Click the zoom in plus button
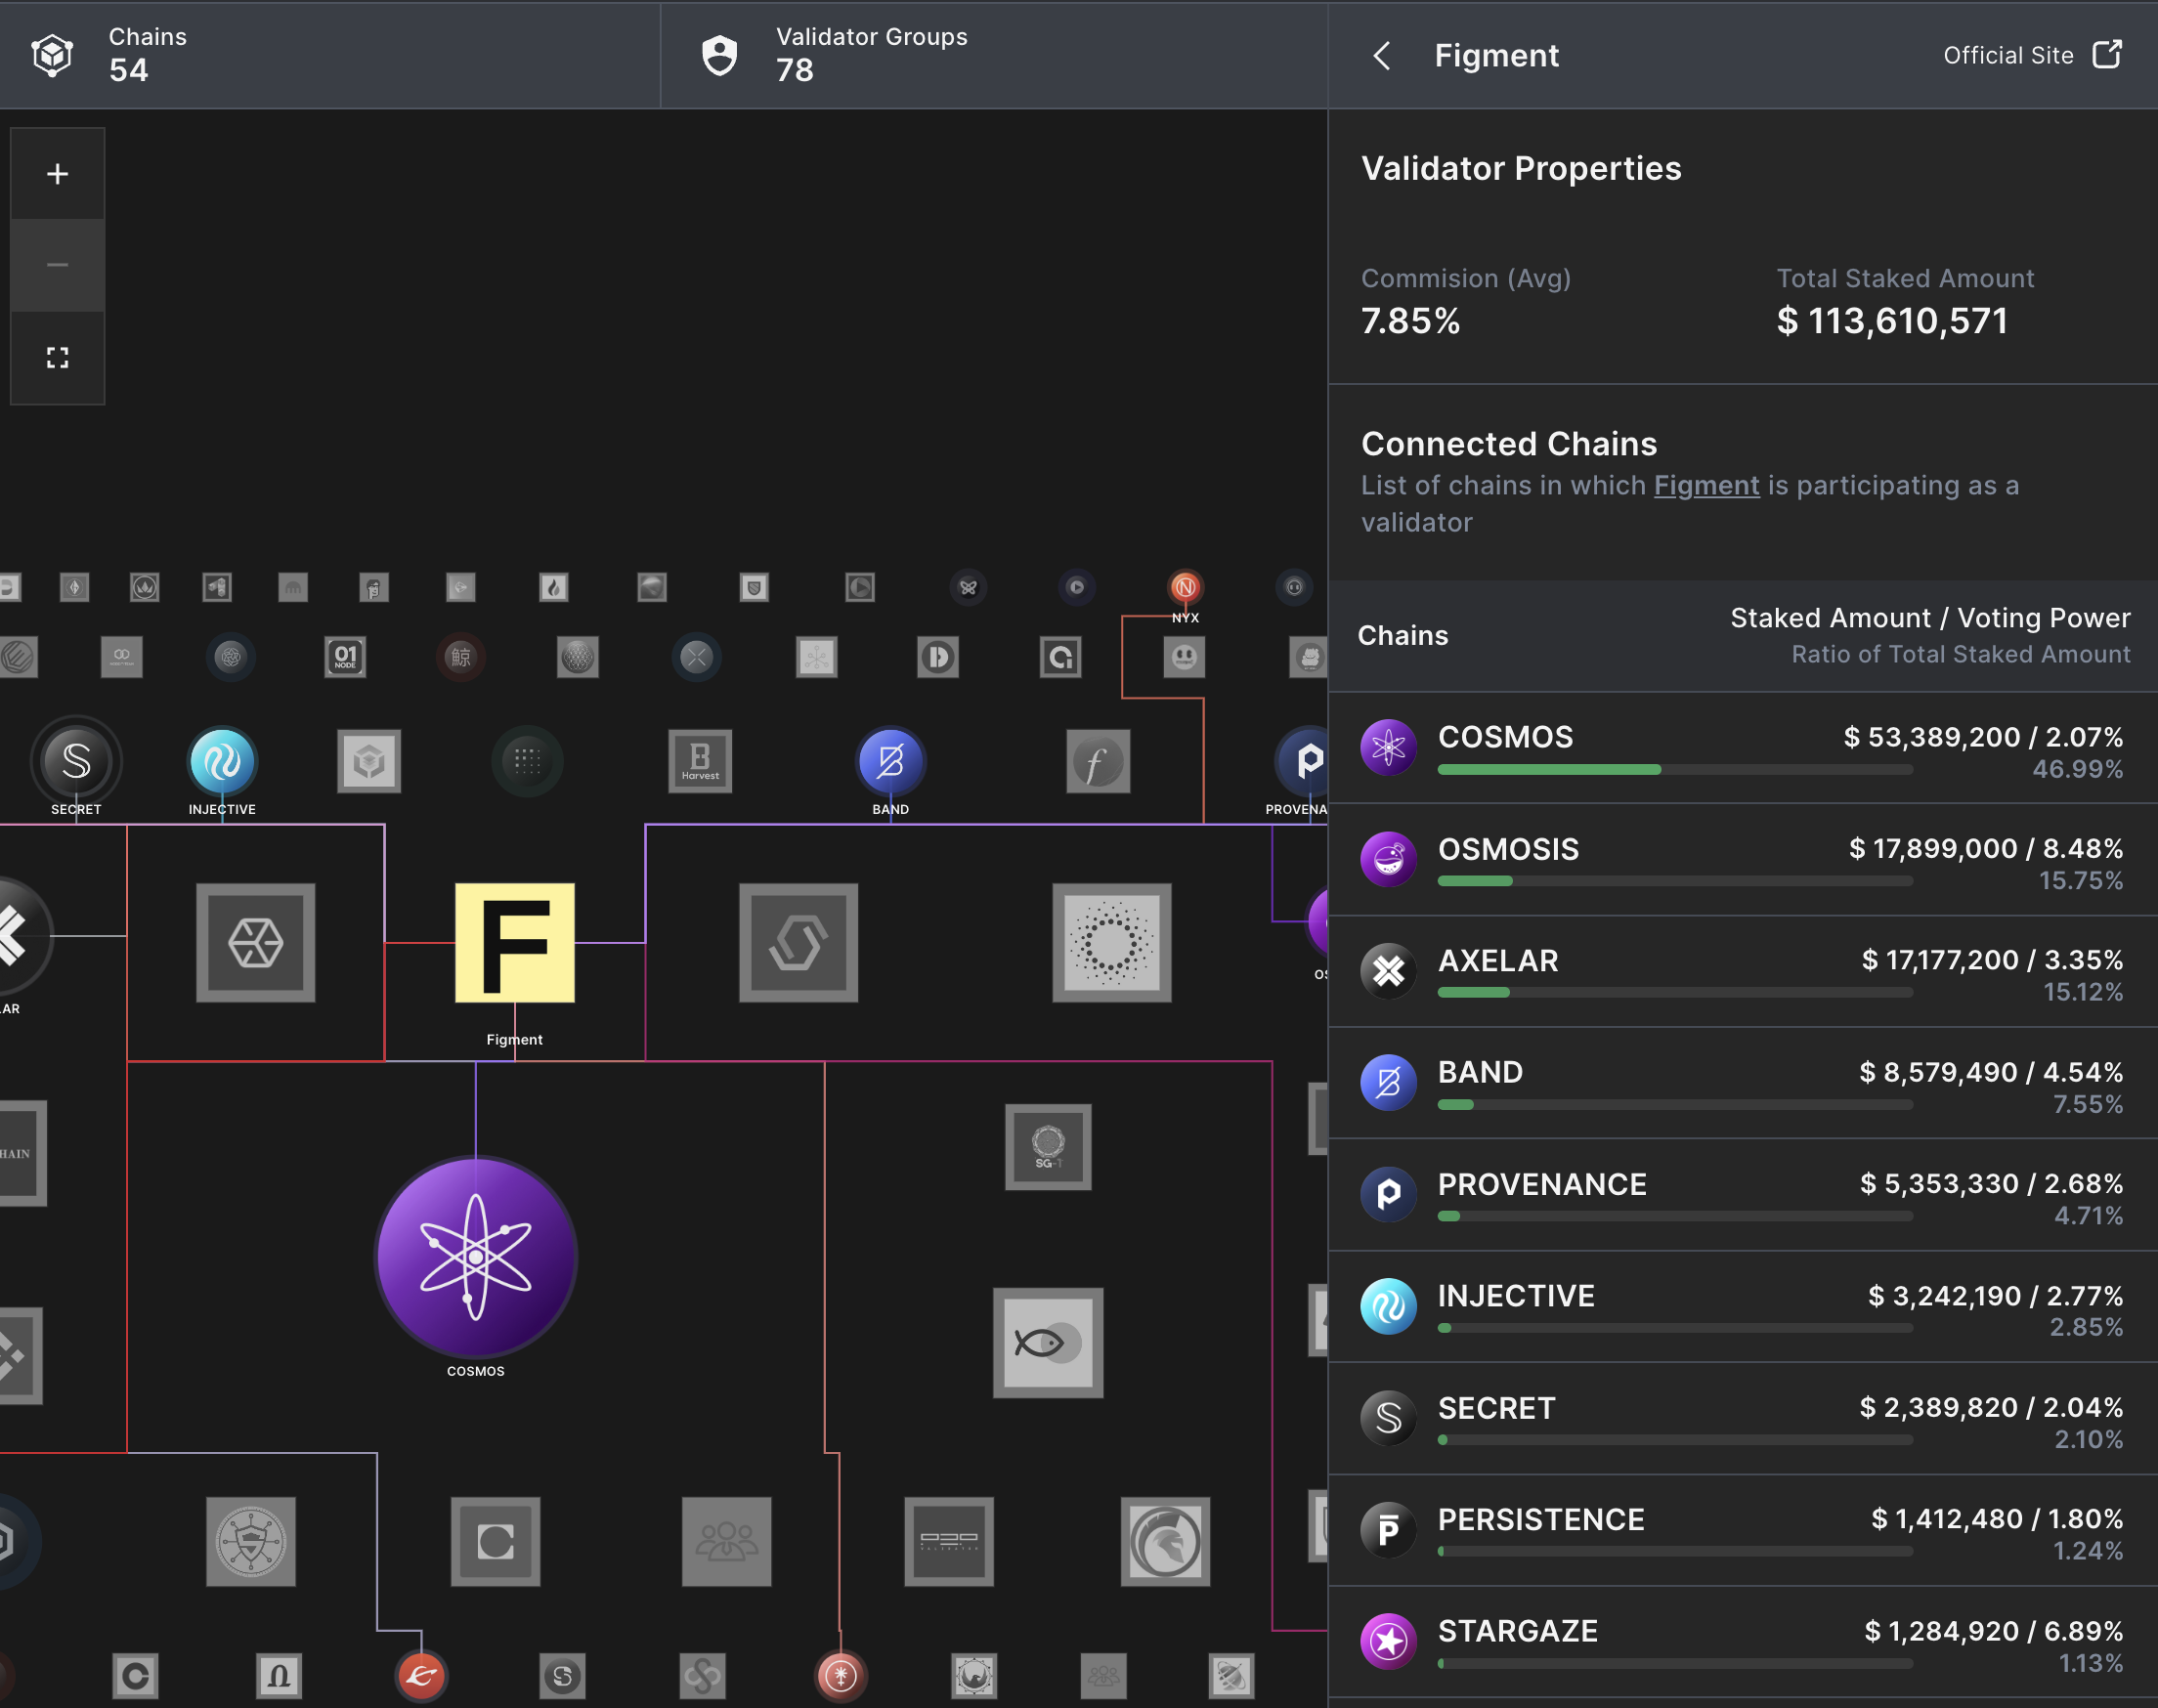 click(x=57, y=174)
